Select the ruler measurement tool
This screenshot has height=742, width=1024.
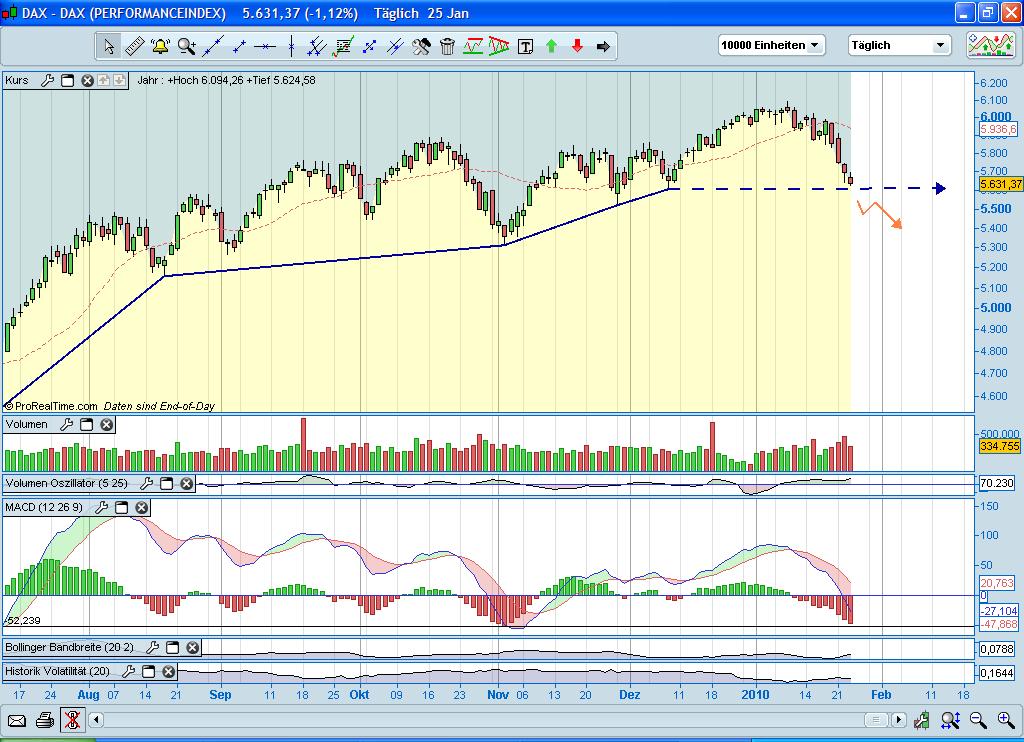point(135,45)
